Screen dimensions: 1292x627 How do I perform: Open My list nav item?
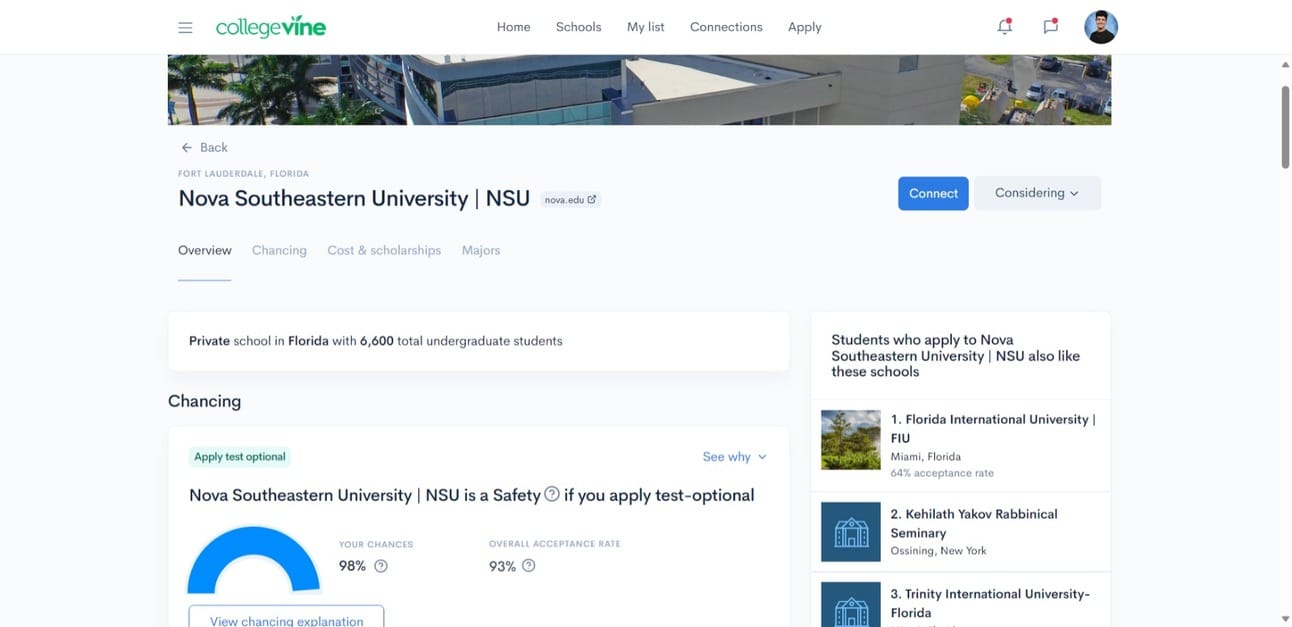pyautogui.click(x=646, y=27)
